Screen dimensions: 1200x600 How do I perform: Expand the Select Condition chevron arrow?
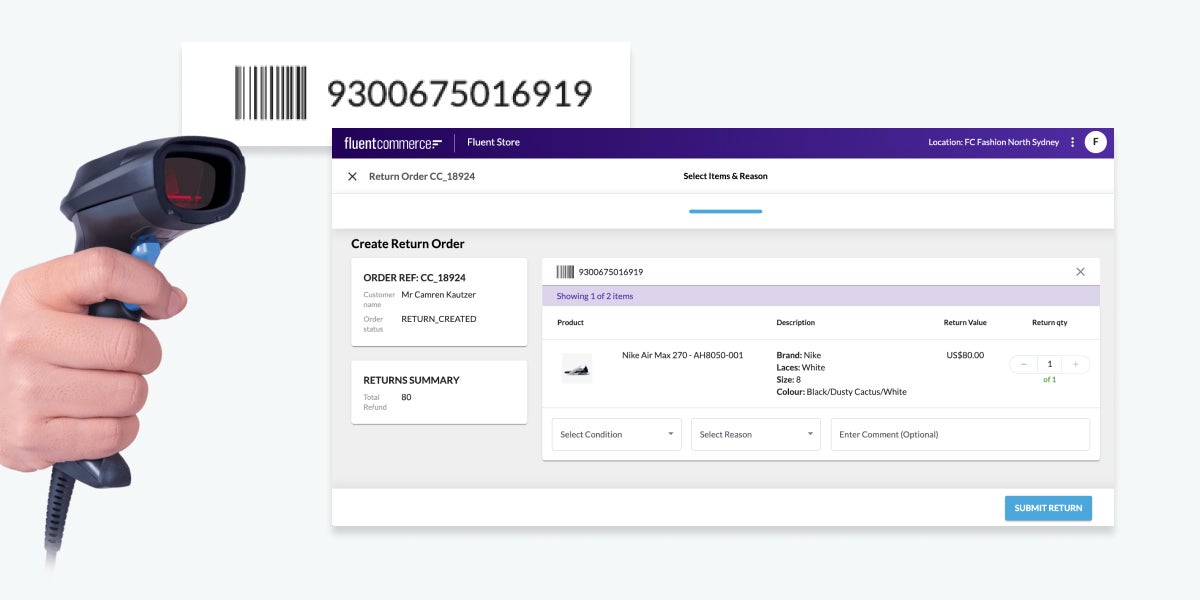pos(673,434)
